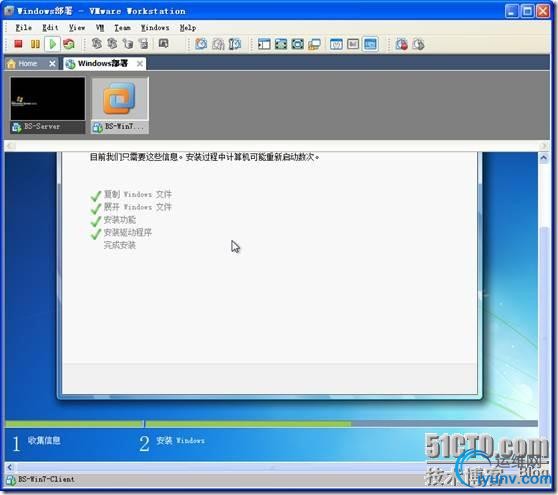Open the Team menu
558x495 pixels.
122,27
